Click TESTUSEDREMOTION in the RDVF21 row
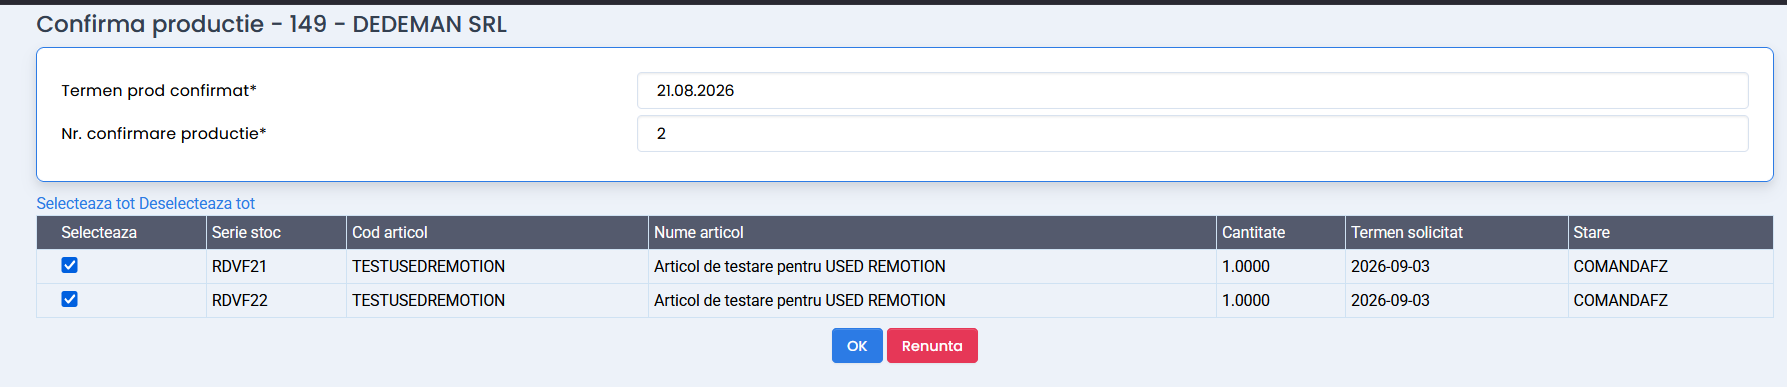 [x=428, y=266]
